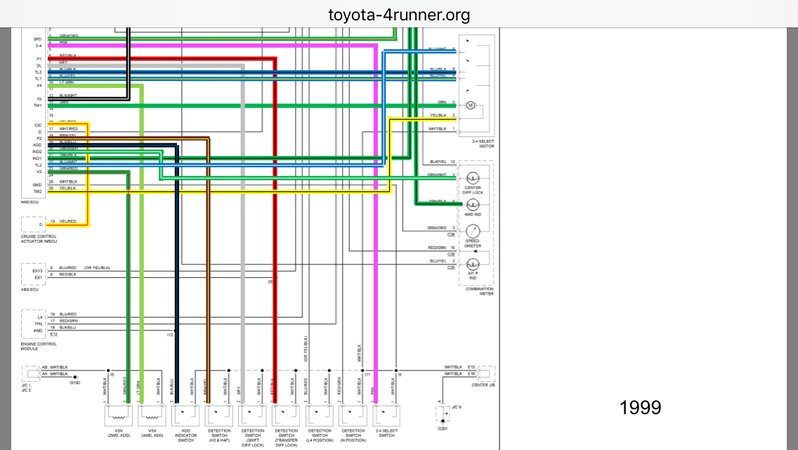Click the ENGINE CONTROL MODULE connector box
This screenshot has width=798, height=450.
[x=33, y=324]
